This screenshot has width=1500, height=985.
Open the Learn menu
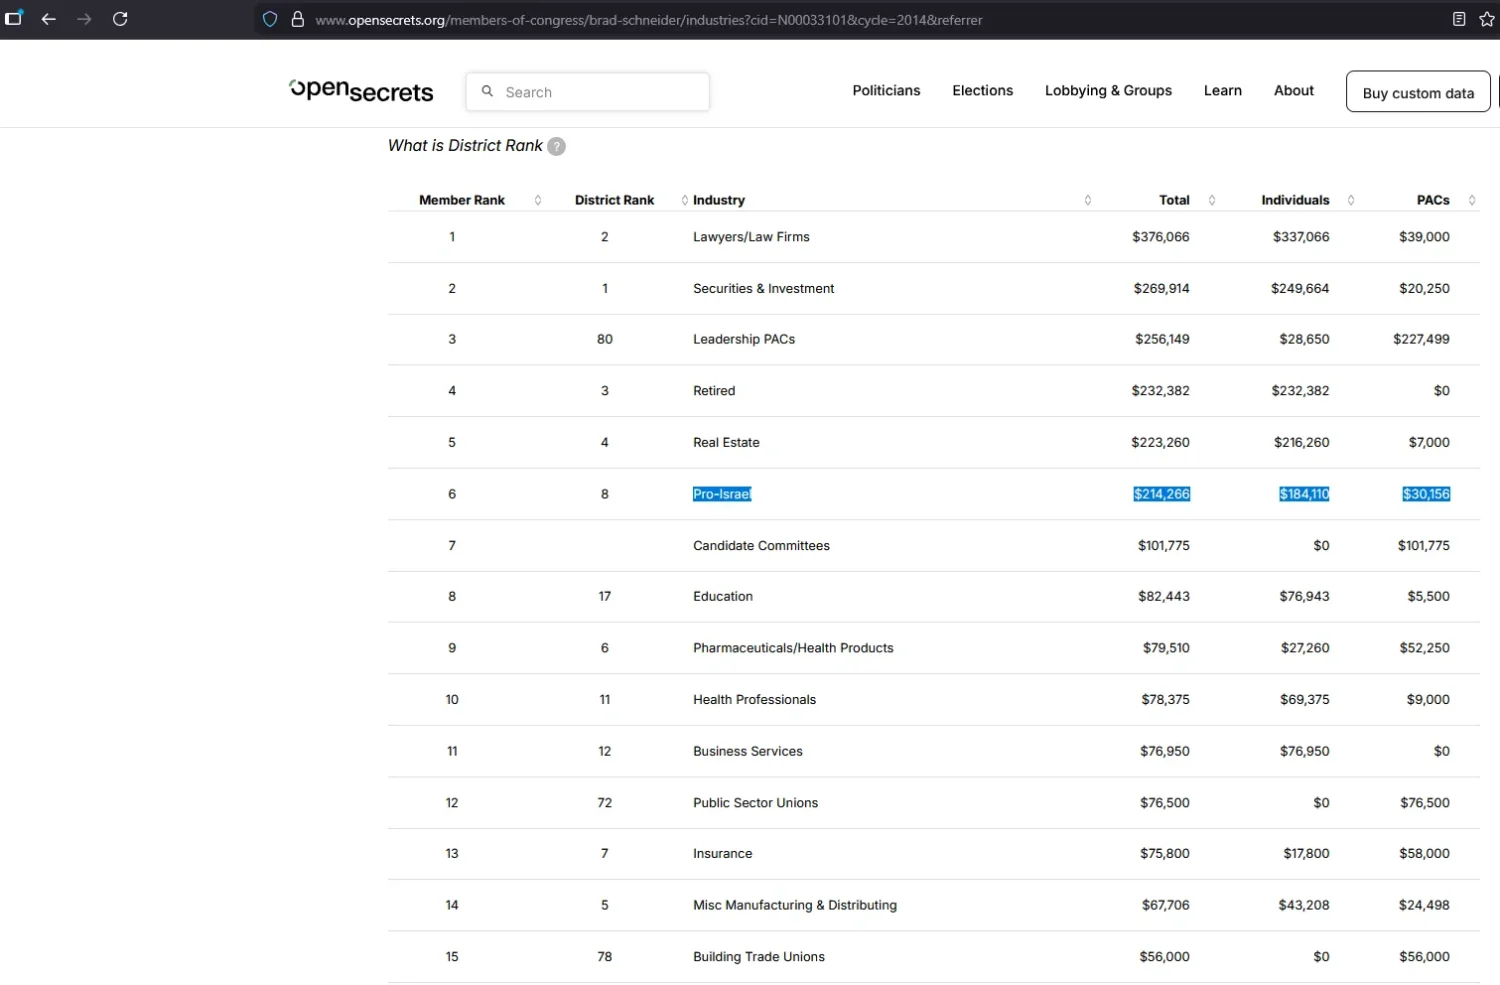pyautogui.click(x=1222, y=90)
